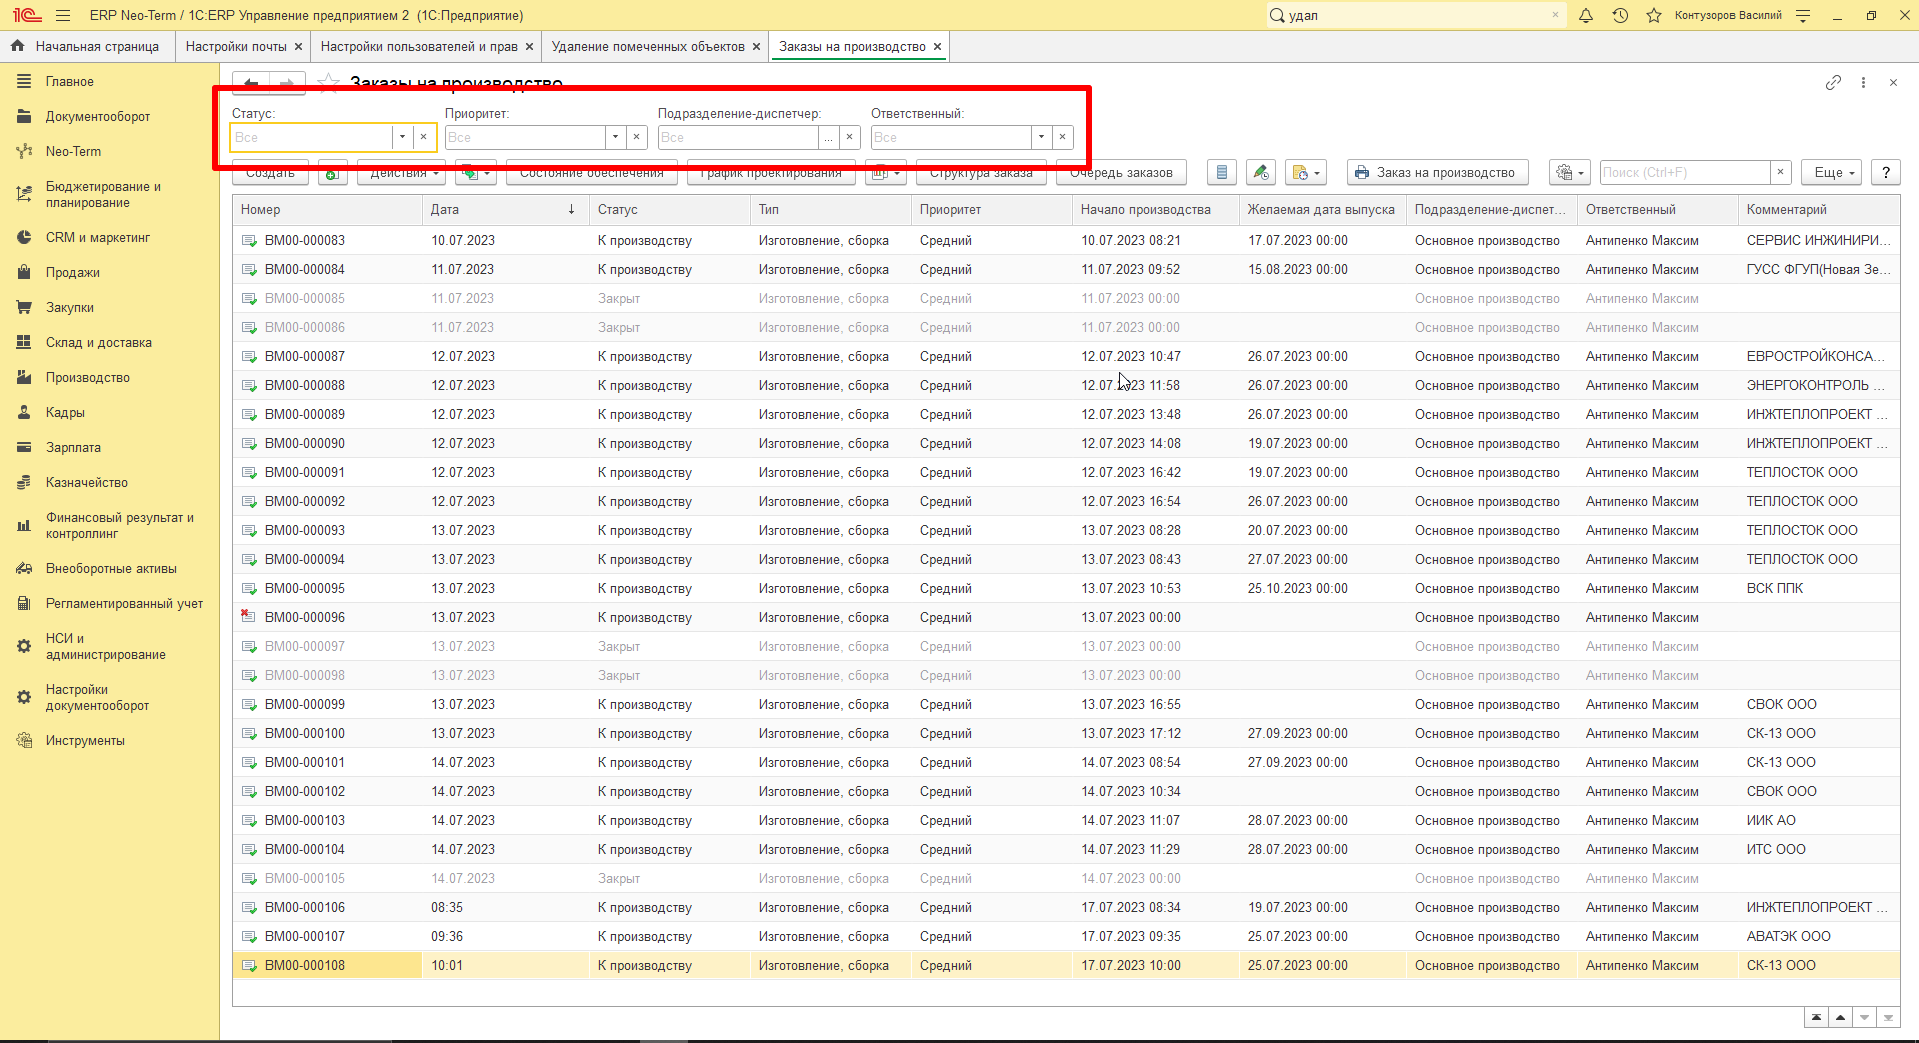Open the hamburger main menu

point(63,15)
